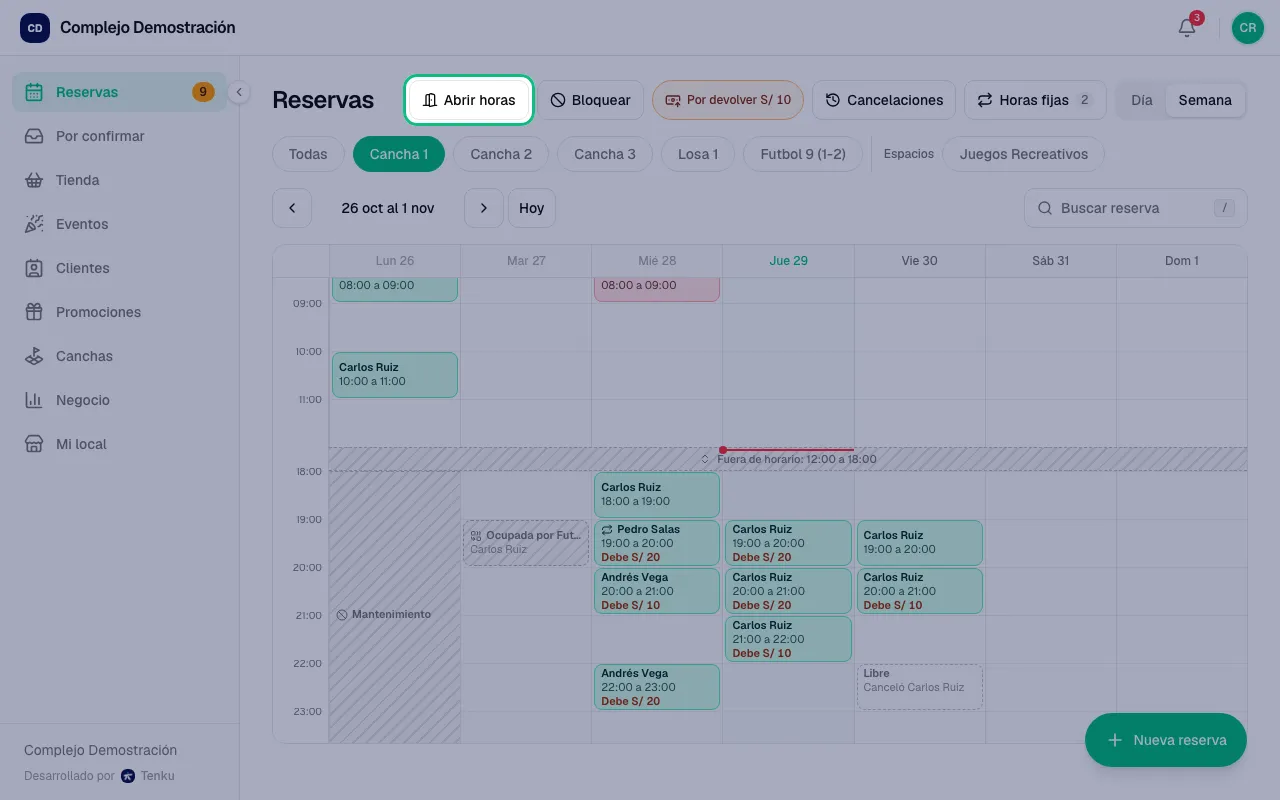Click the Bloquear button
Image resolution: width=1280 pixels, height=800 pixels.
coord(591,100)
